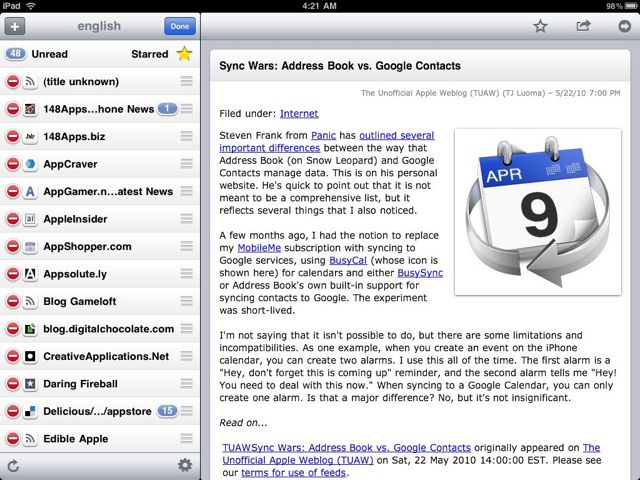Delete the AppGamer.n...atest News feed
Image resolution: width=640 pixels, height=480 pixels.
coord(13,191)
